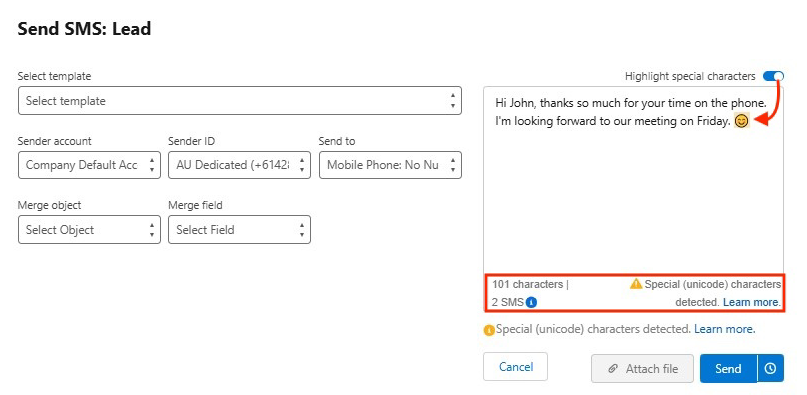This screenshot has width=807, height=395.
Task: Click the Attach file button
Action: [x=642, y=368]
